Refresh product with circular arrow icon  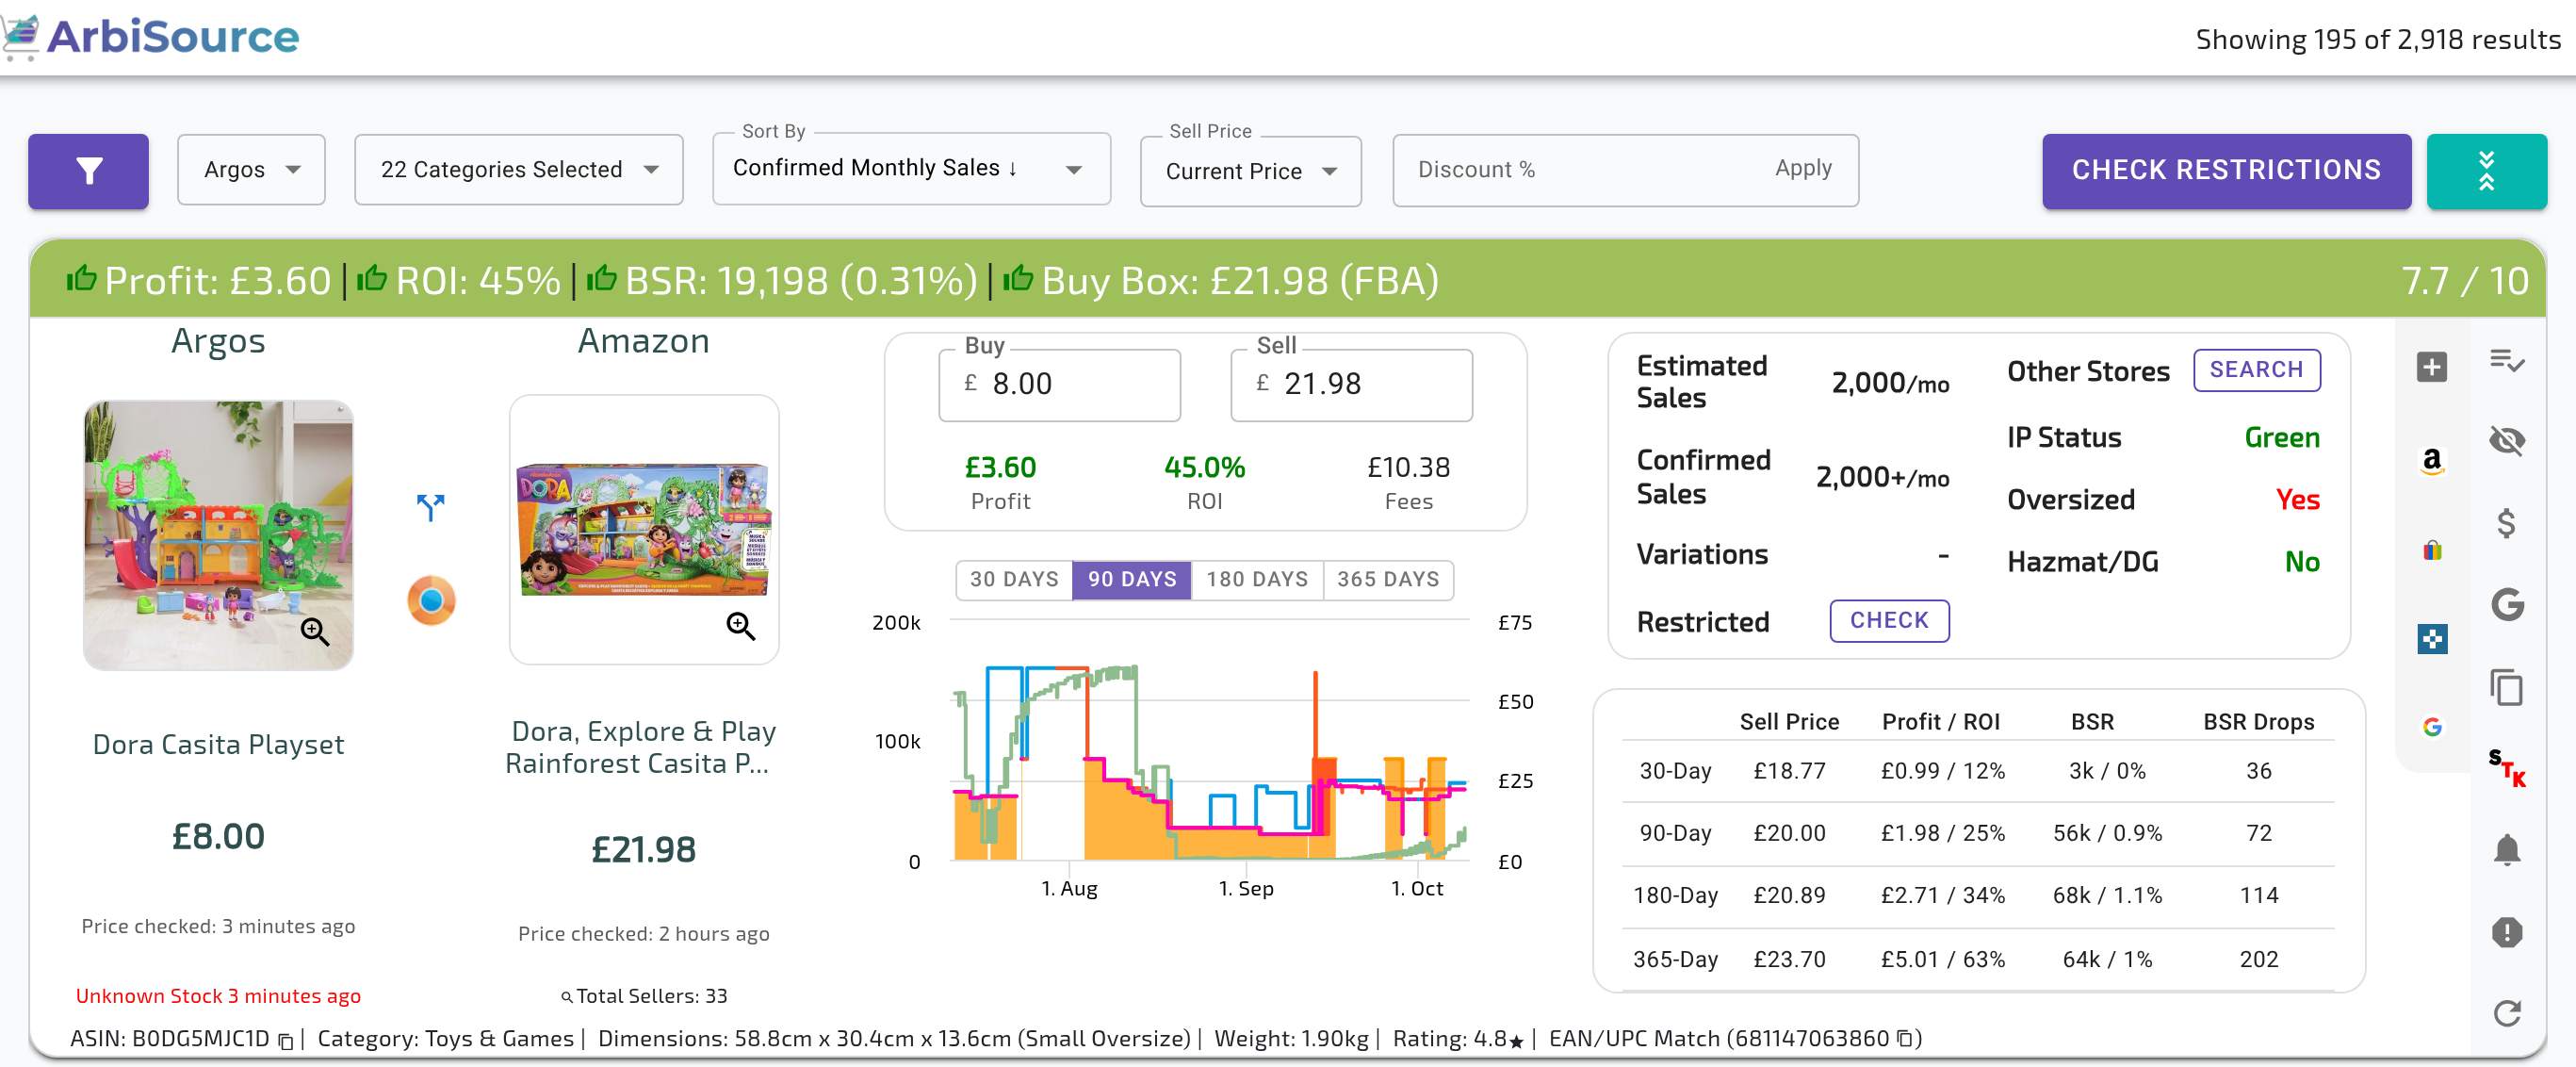[x=2507, y=1014]
